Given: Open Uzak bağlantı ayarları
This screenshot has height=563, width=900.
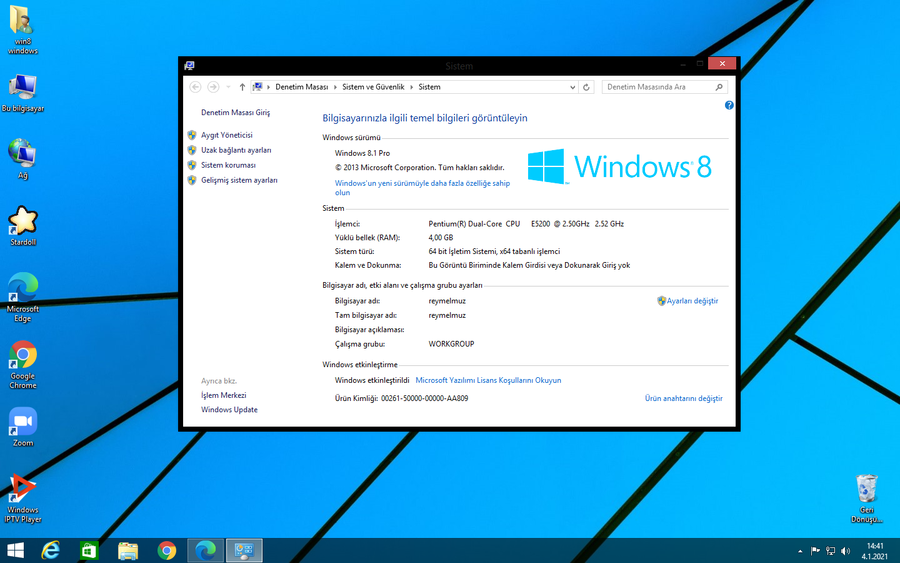Looking at the screenshot, I should point(236,150).
